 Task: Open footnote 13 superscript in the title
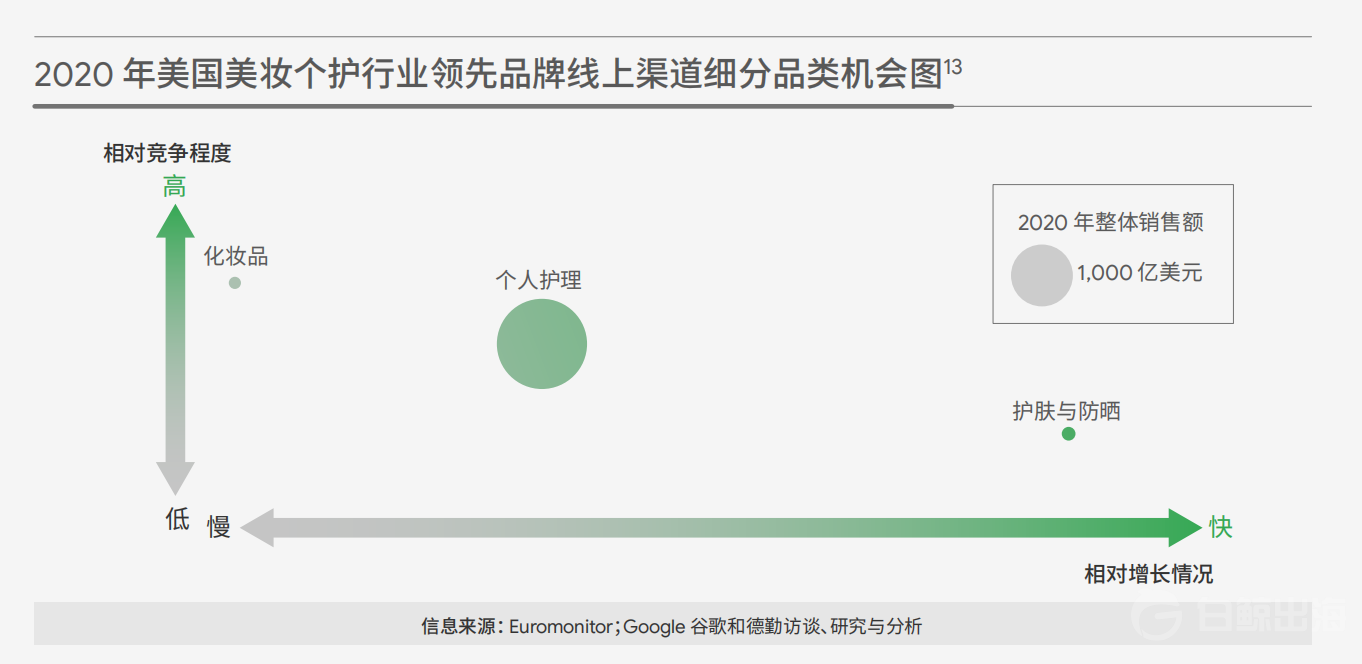(x=953, y=68)
